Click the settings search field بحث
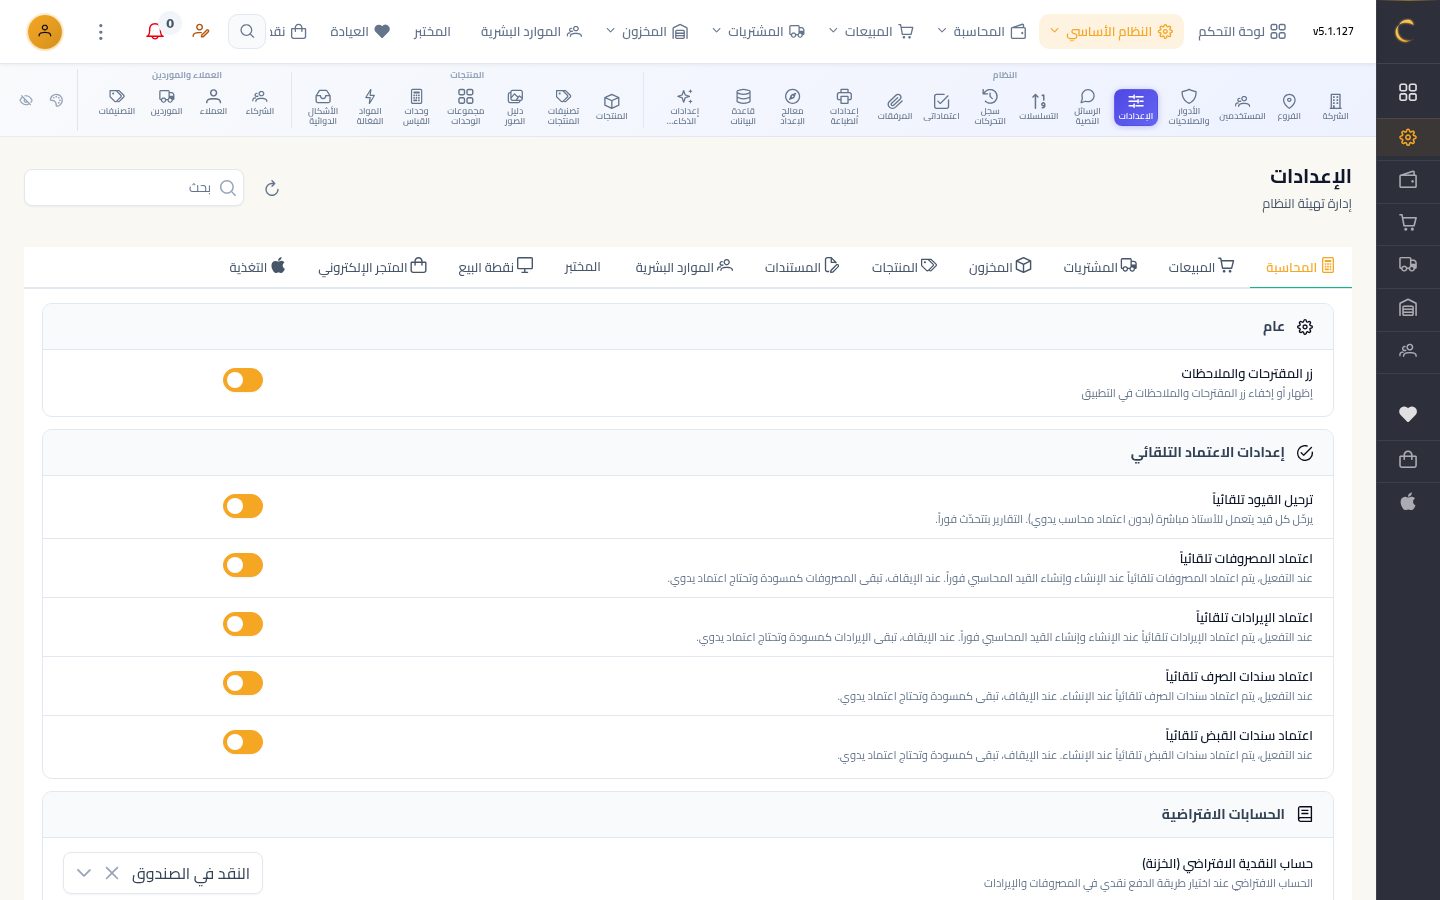 [134, 188]
